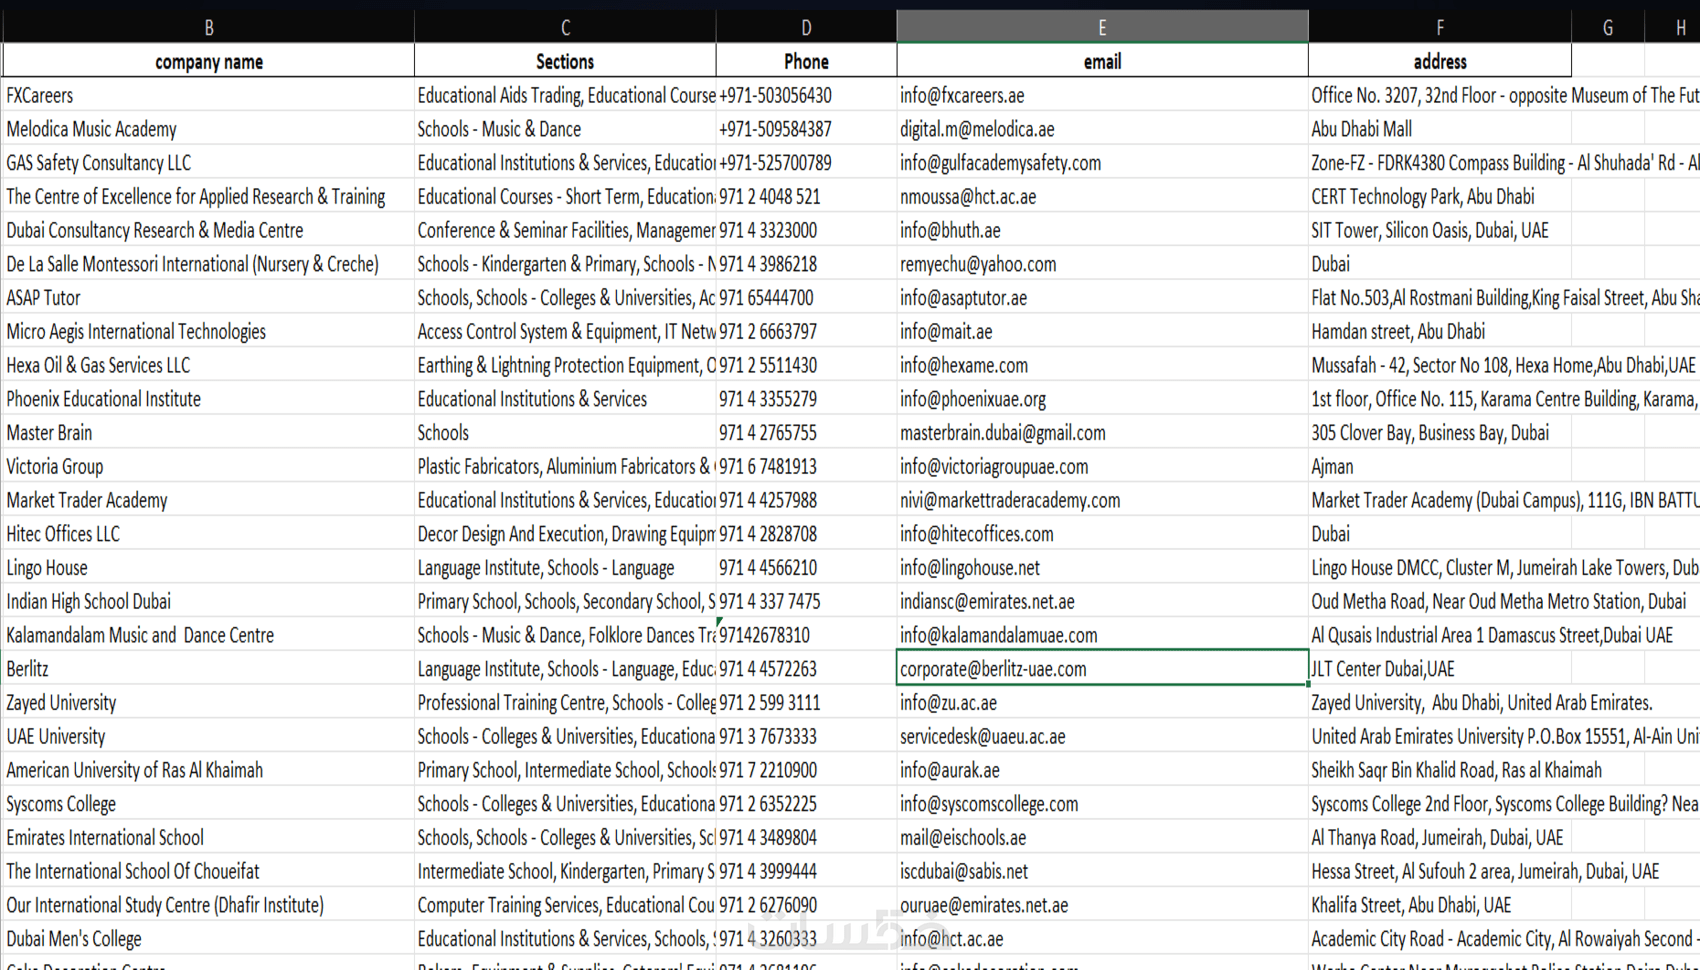Select column B header
Image resolution: width=1700 pixels, height=970 pixels.
point(208,27)
